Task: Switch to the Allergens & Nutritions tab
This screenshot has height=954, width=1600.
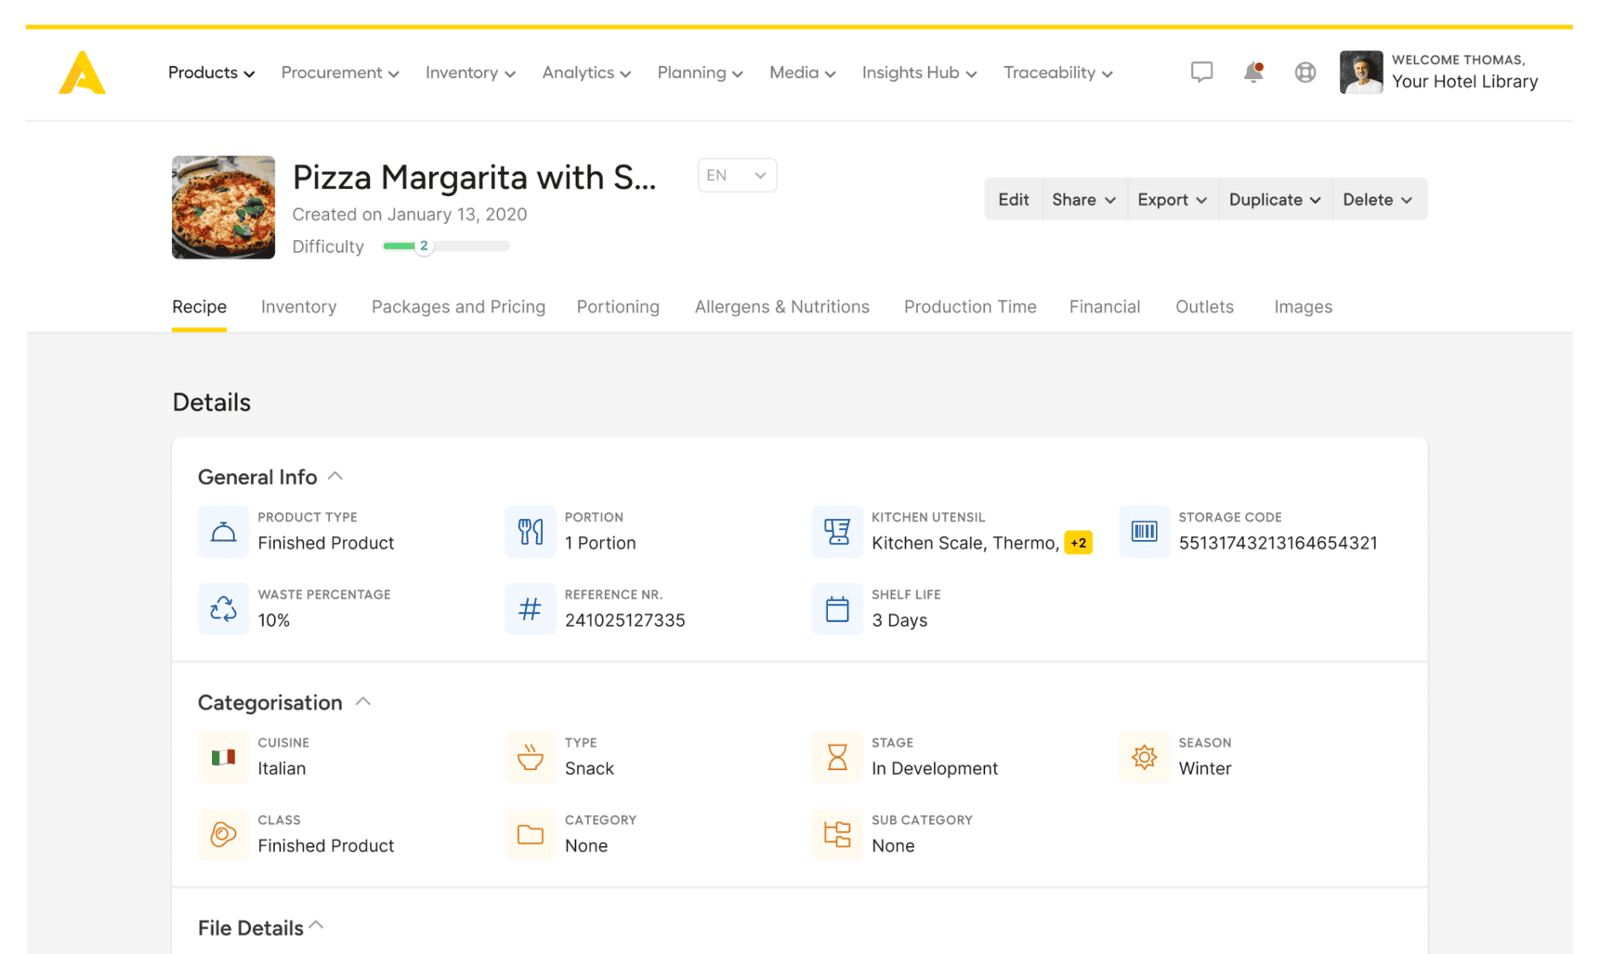Action: (782, 307)
